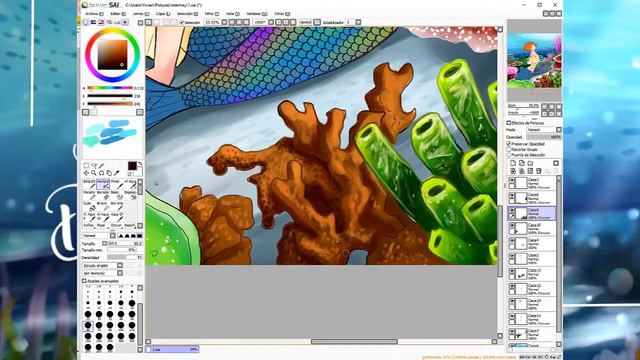Image resolution: width=640 pixels, height=360 pixels.
Task: Switch to the 1.sai canvas tab
Action: pyautogui.click(x=173, y=349)
